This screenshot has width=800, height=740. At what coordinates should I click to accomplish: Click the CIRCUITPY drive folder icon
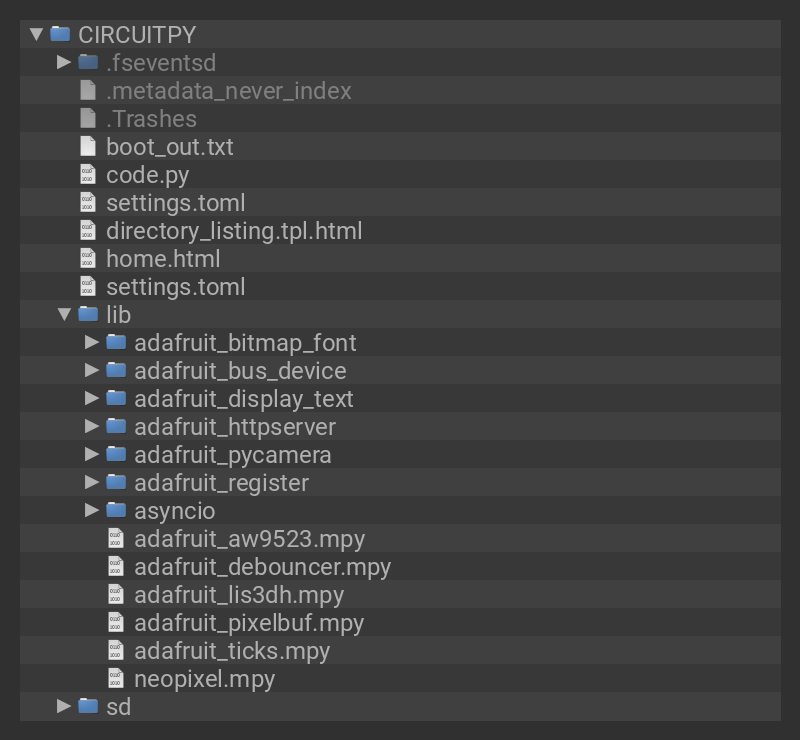click(60, 35)
